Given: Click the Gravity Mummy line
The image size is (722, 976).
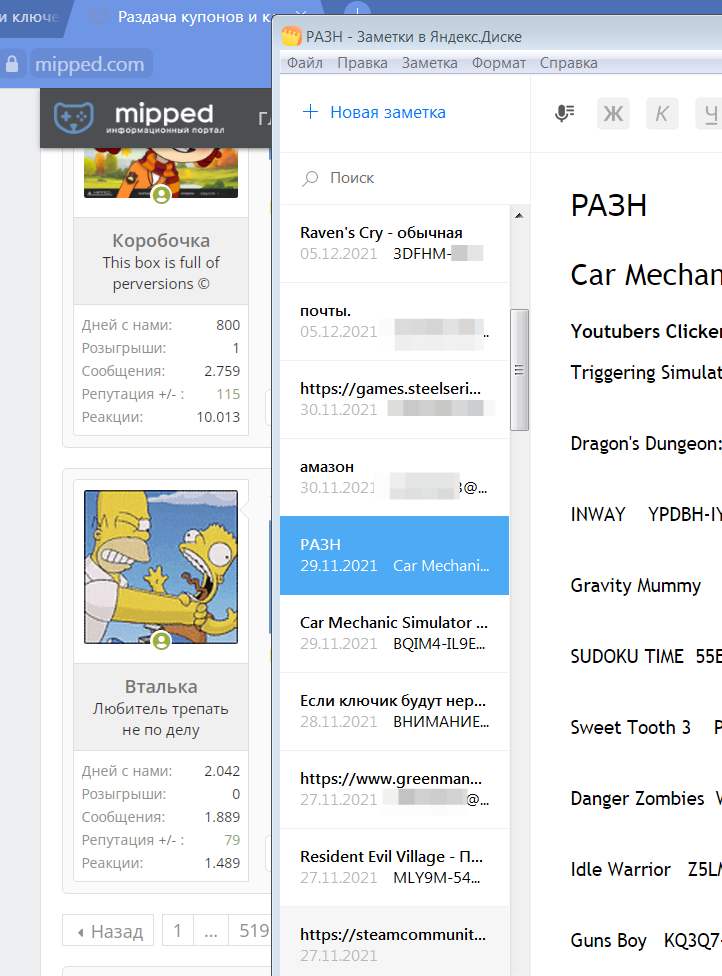Looking at the screenshot, I should click(x=635, y=586).
